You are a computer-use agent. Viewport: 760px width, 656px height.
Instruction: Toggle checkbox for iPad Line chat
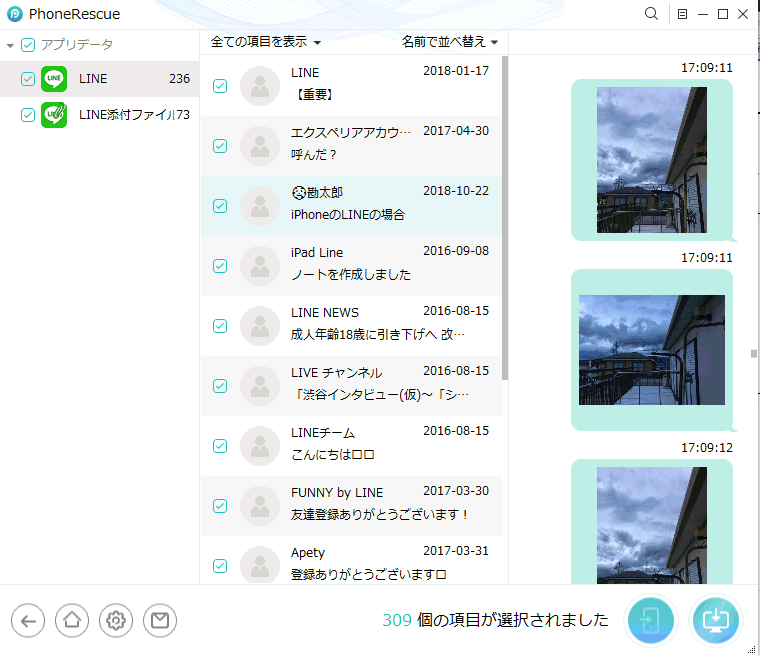click(220, 266)
